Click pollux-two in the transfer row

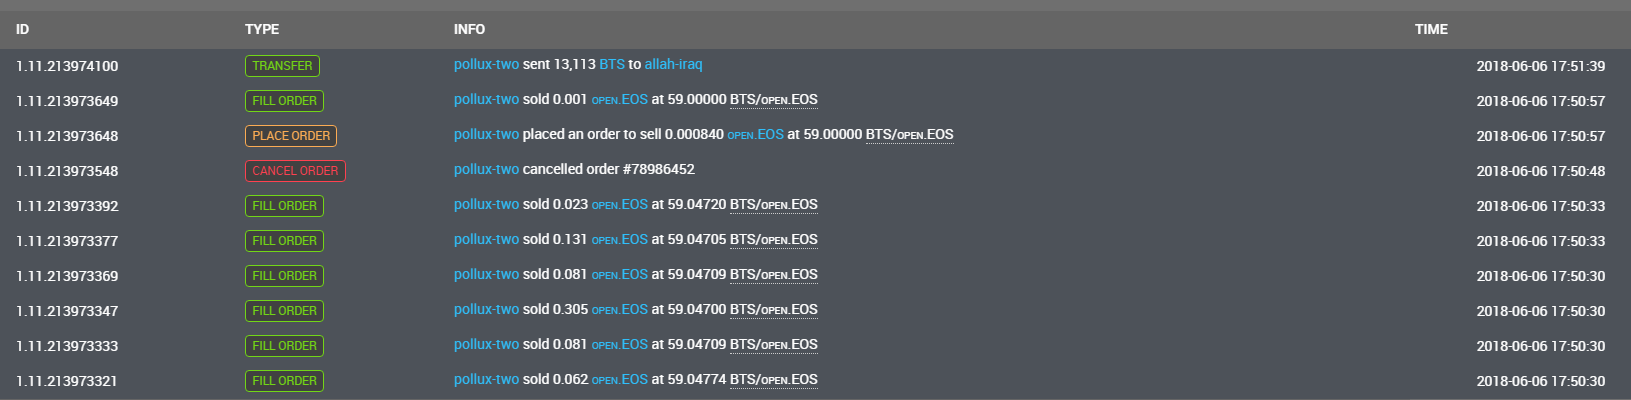[x=486, y=64]
